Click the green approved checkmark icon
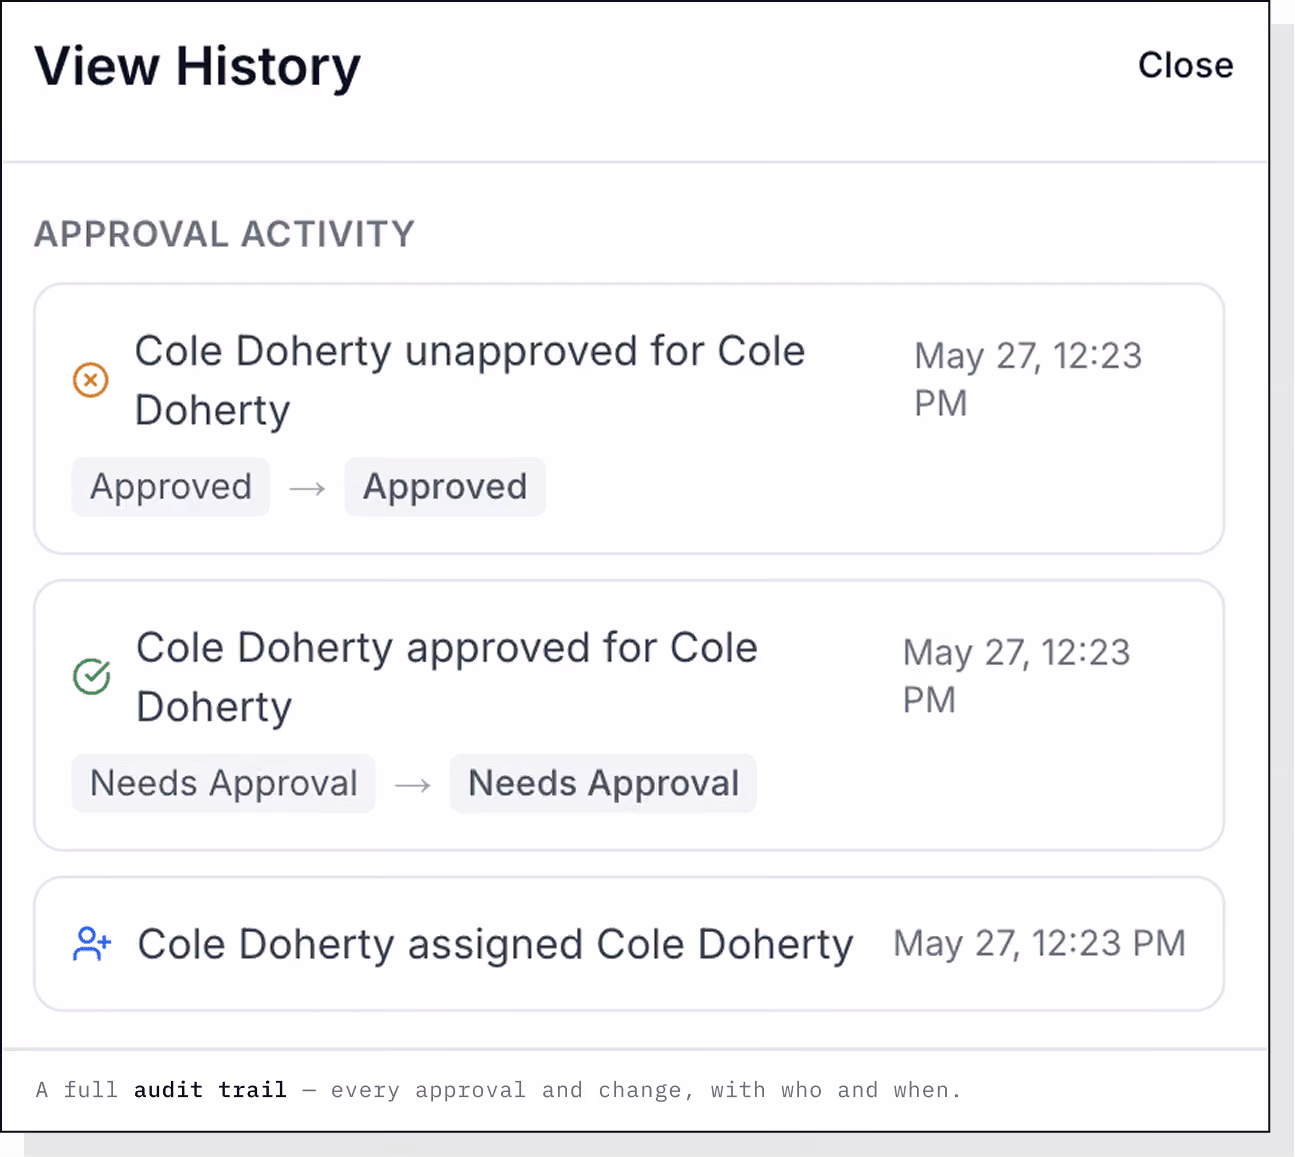This screenshot has height=1157, width=1295. pos(92,677)
